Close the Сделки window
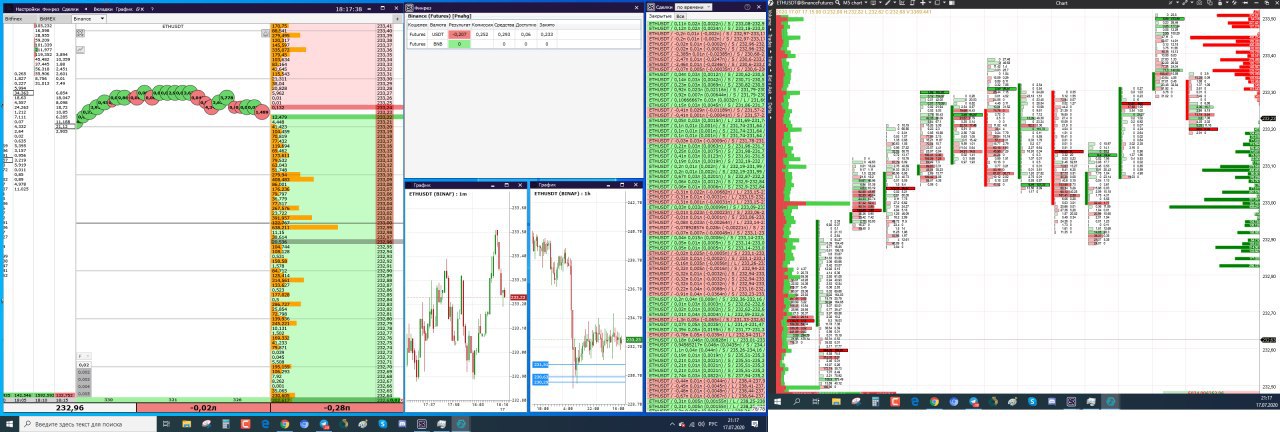 click(759, 7)
